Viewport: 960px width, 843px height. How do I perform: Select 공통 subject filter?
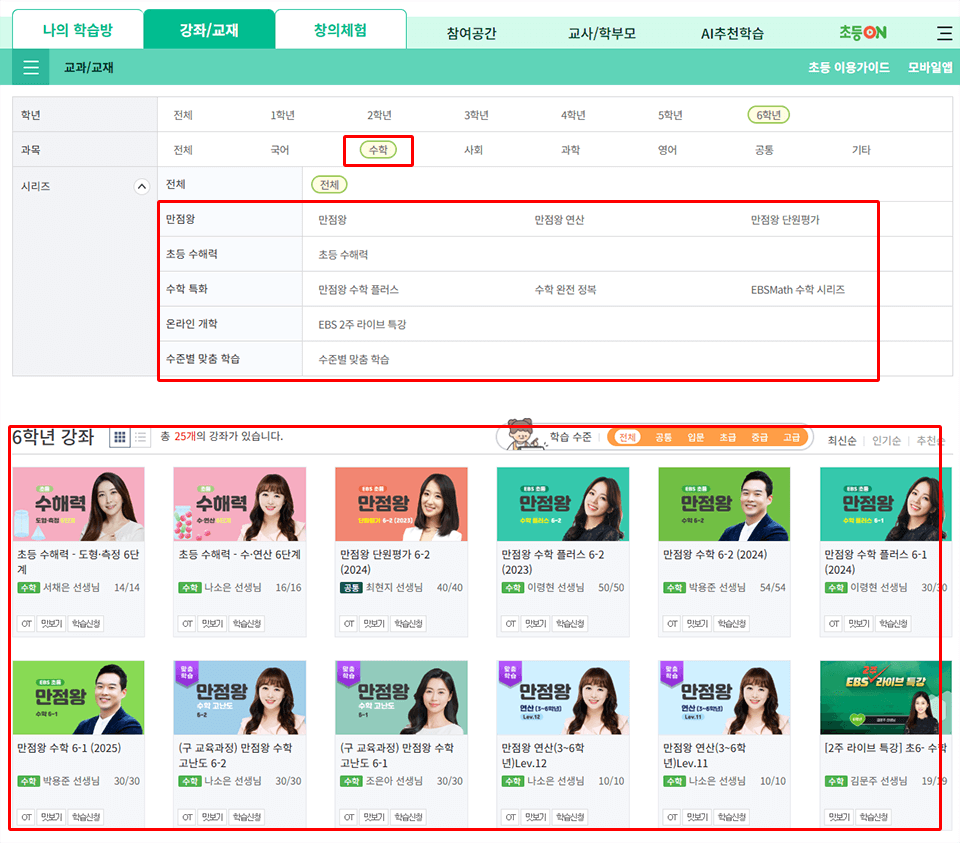click(x=764, y=150)
